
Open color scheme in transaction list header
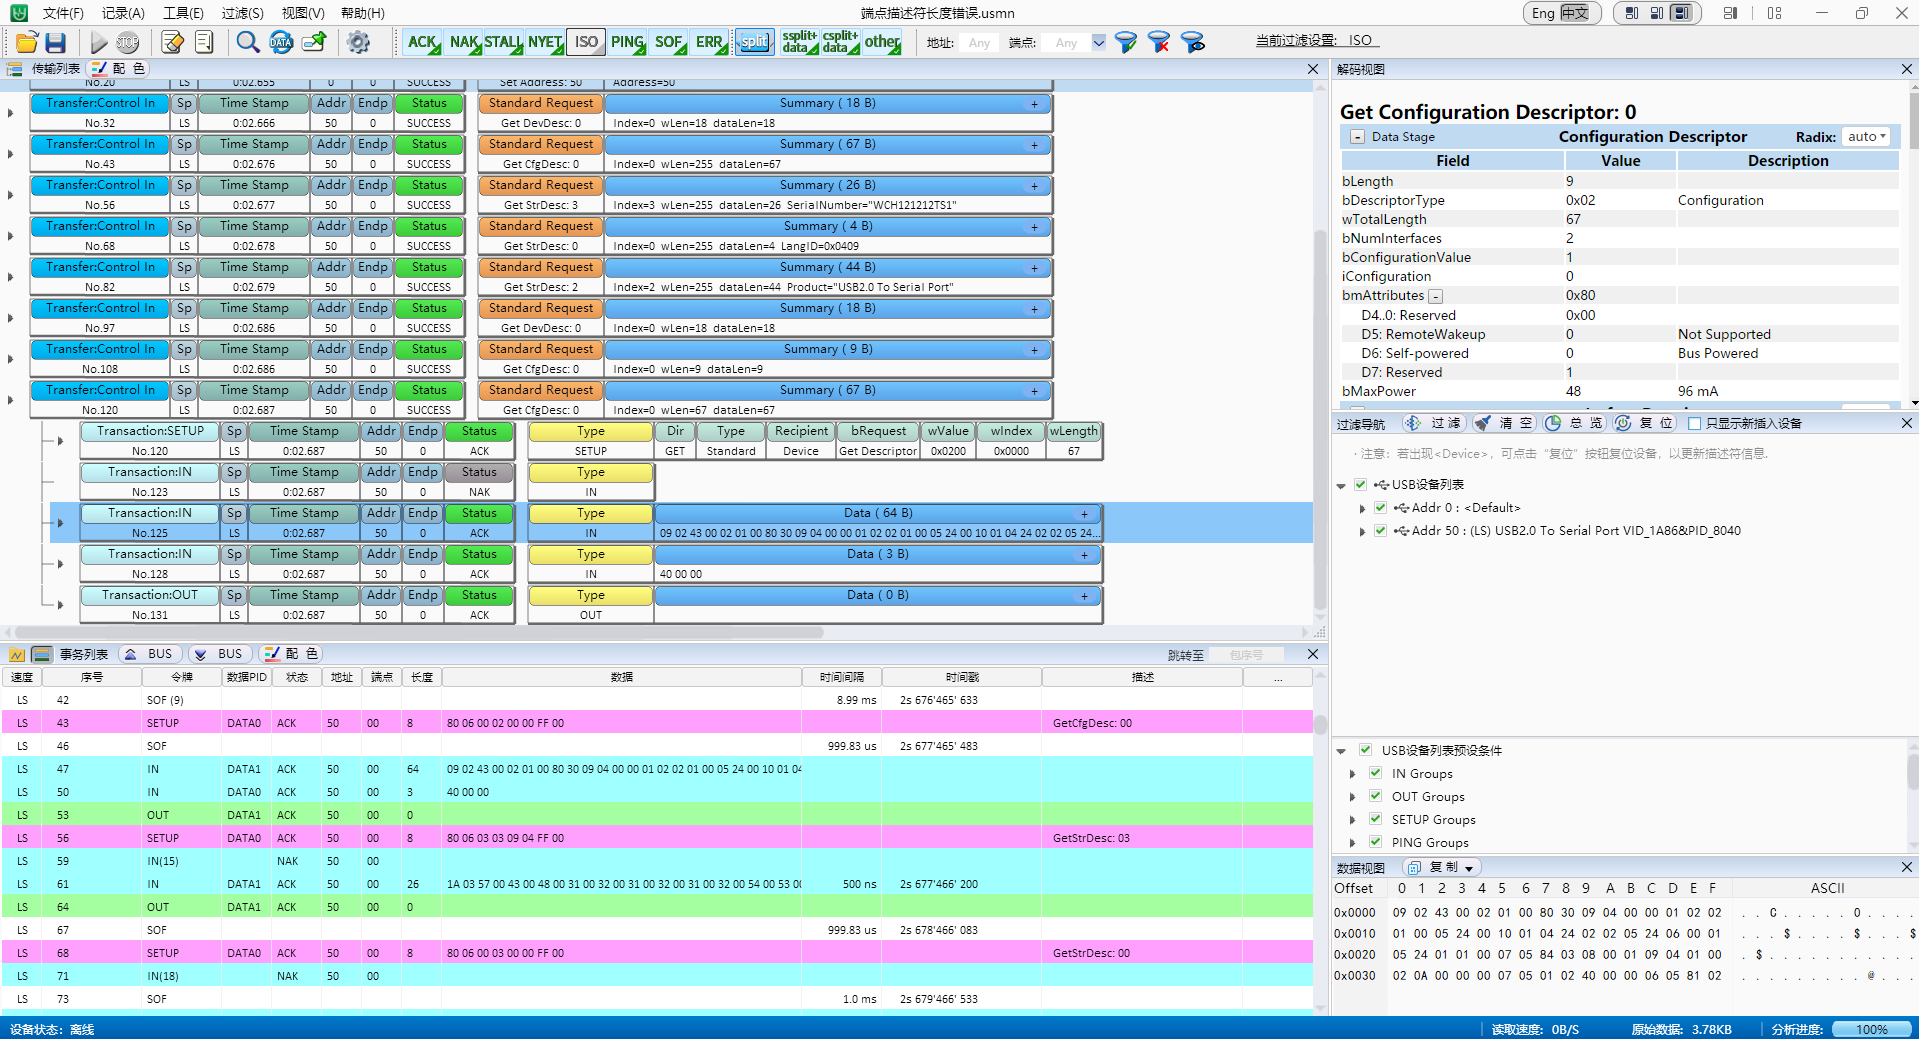(290, 654)
